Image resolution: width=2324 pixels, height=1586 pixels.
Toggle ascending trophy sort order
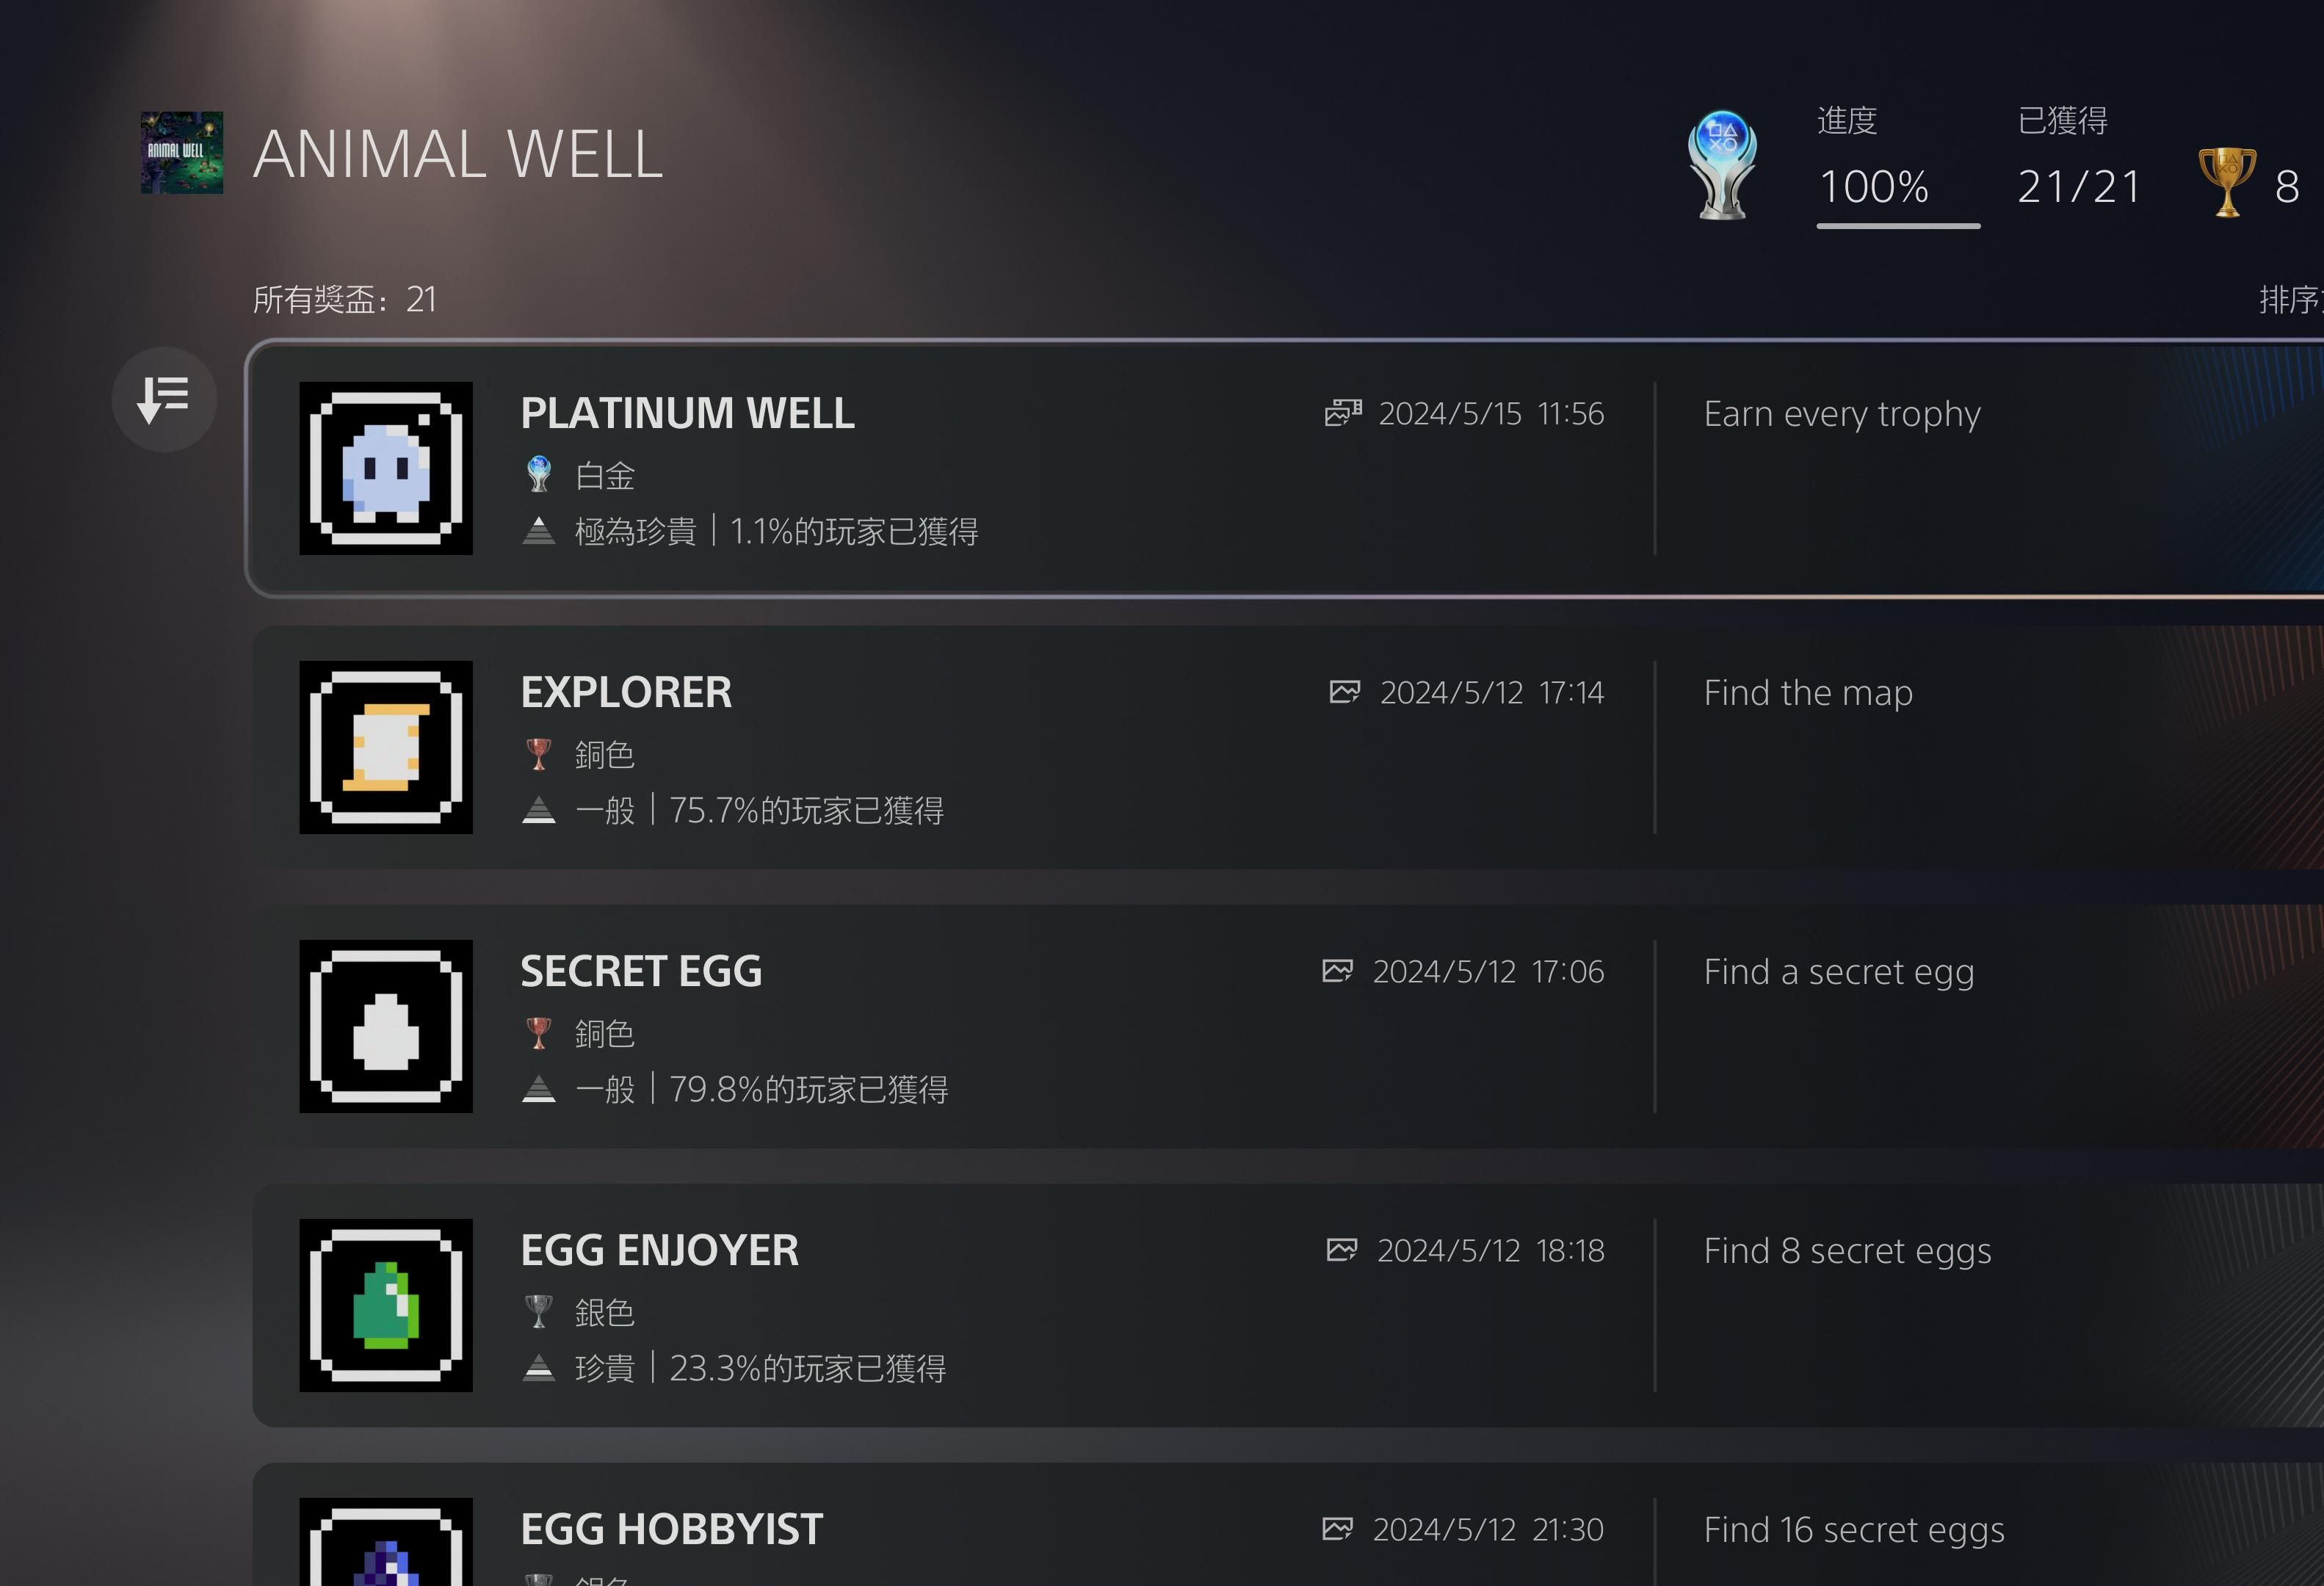click(167, 391)
